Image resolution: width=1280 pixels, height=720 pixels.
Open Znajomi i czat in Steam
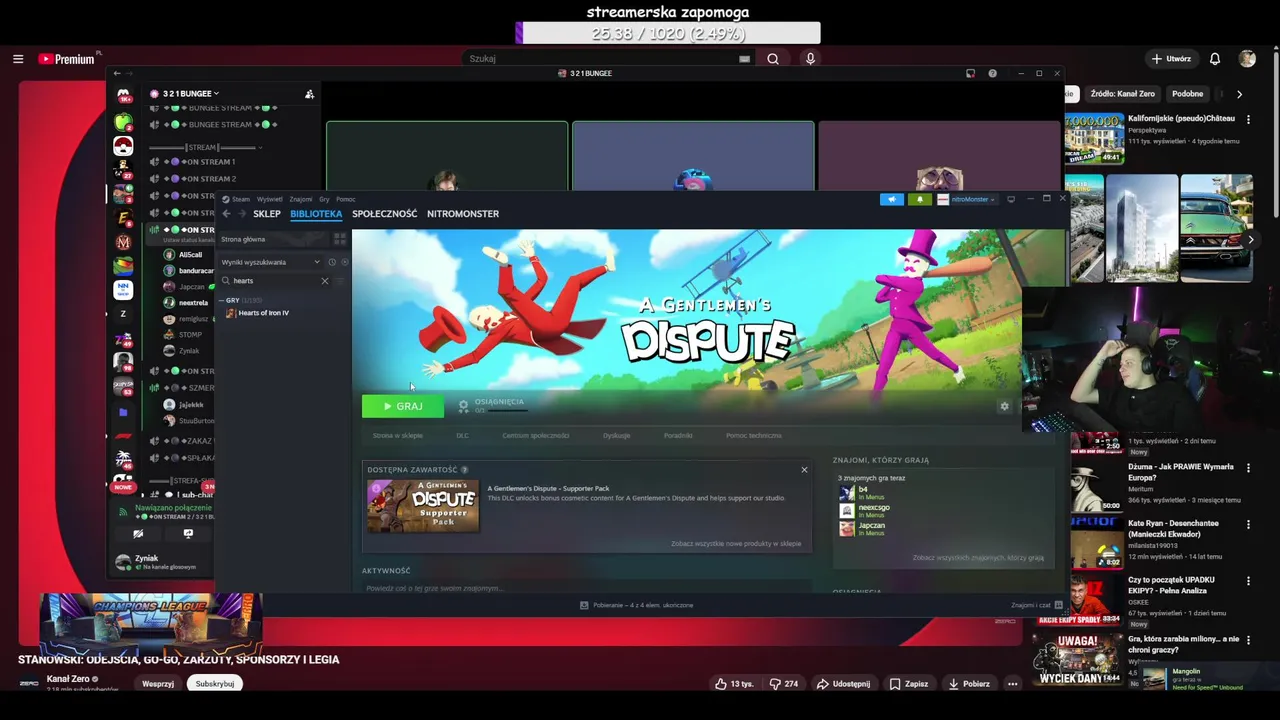(x=1036, y=605)
